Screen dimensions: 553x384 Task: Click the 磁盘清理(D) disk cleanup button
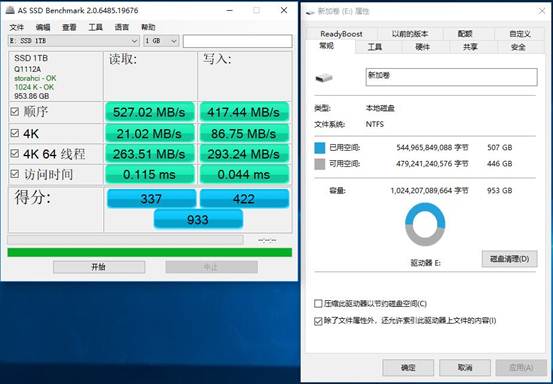pos(509,259)
